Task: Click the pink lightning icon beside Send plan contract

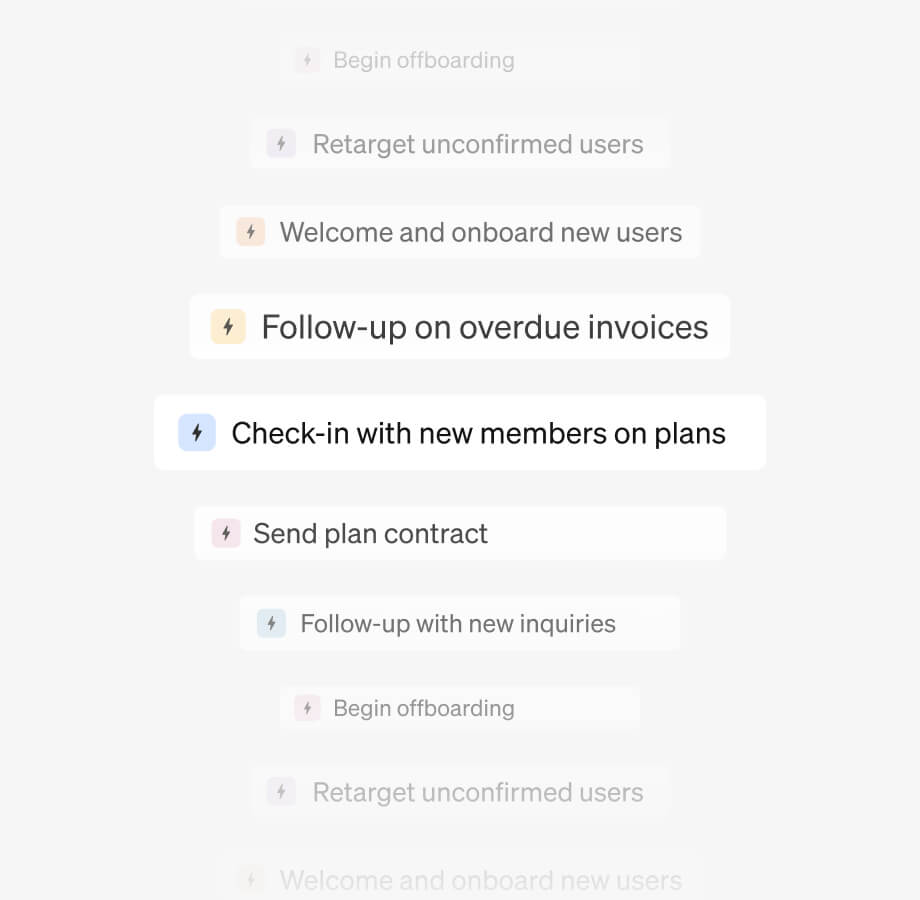Action: (226, 533)
